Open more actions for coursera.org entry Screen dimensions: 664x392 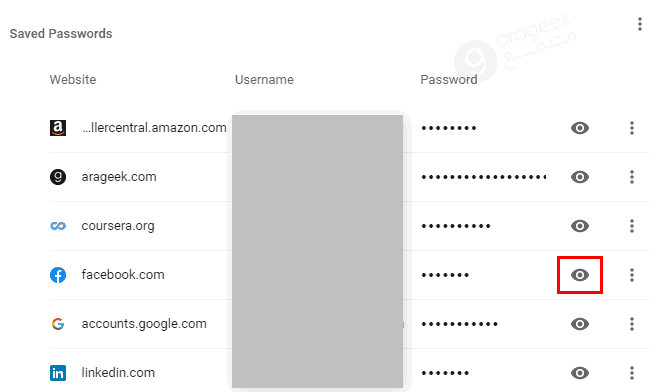[632, 226]
